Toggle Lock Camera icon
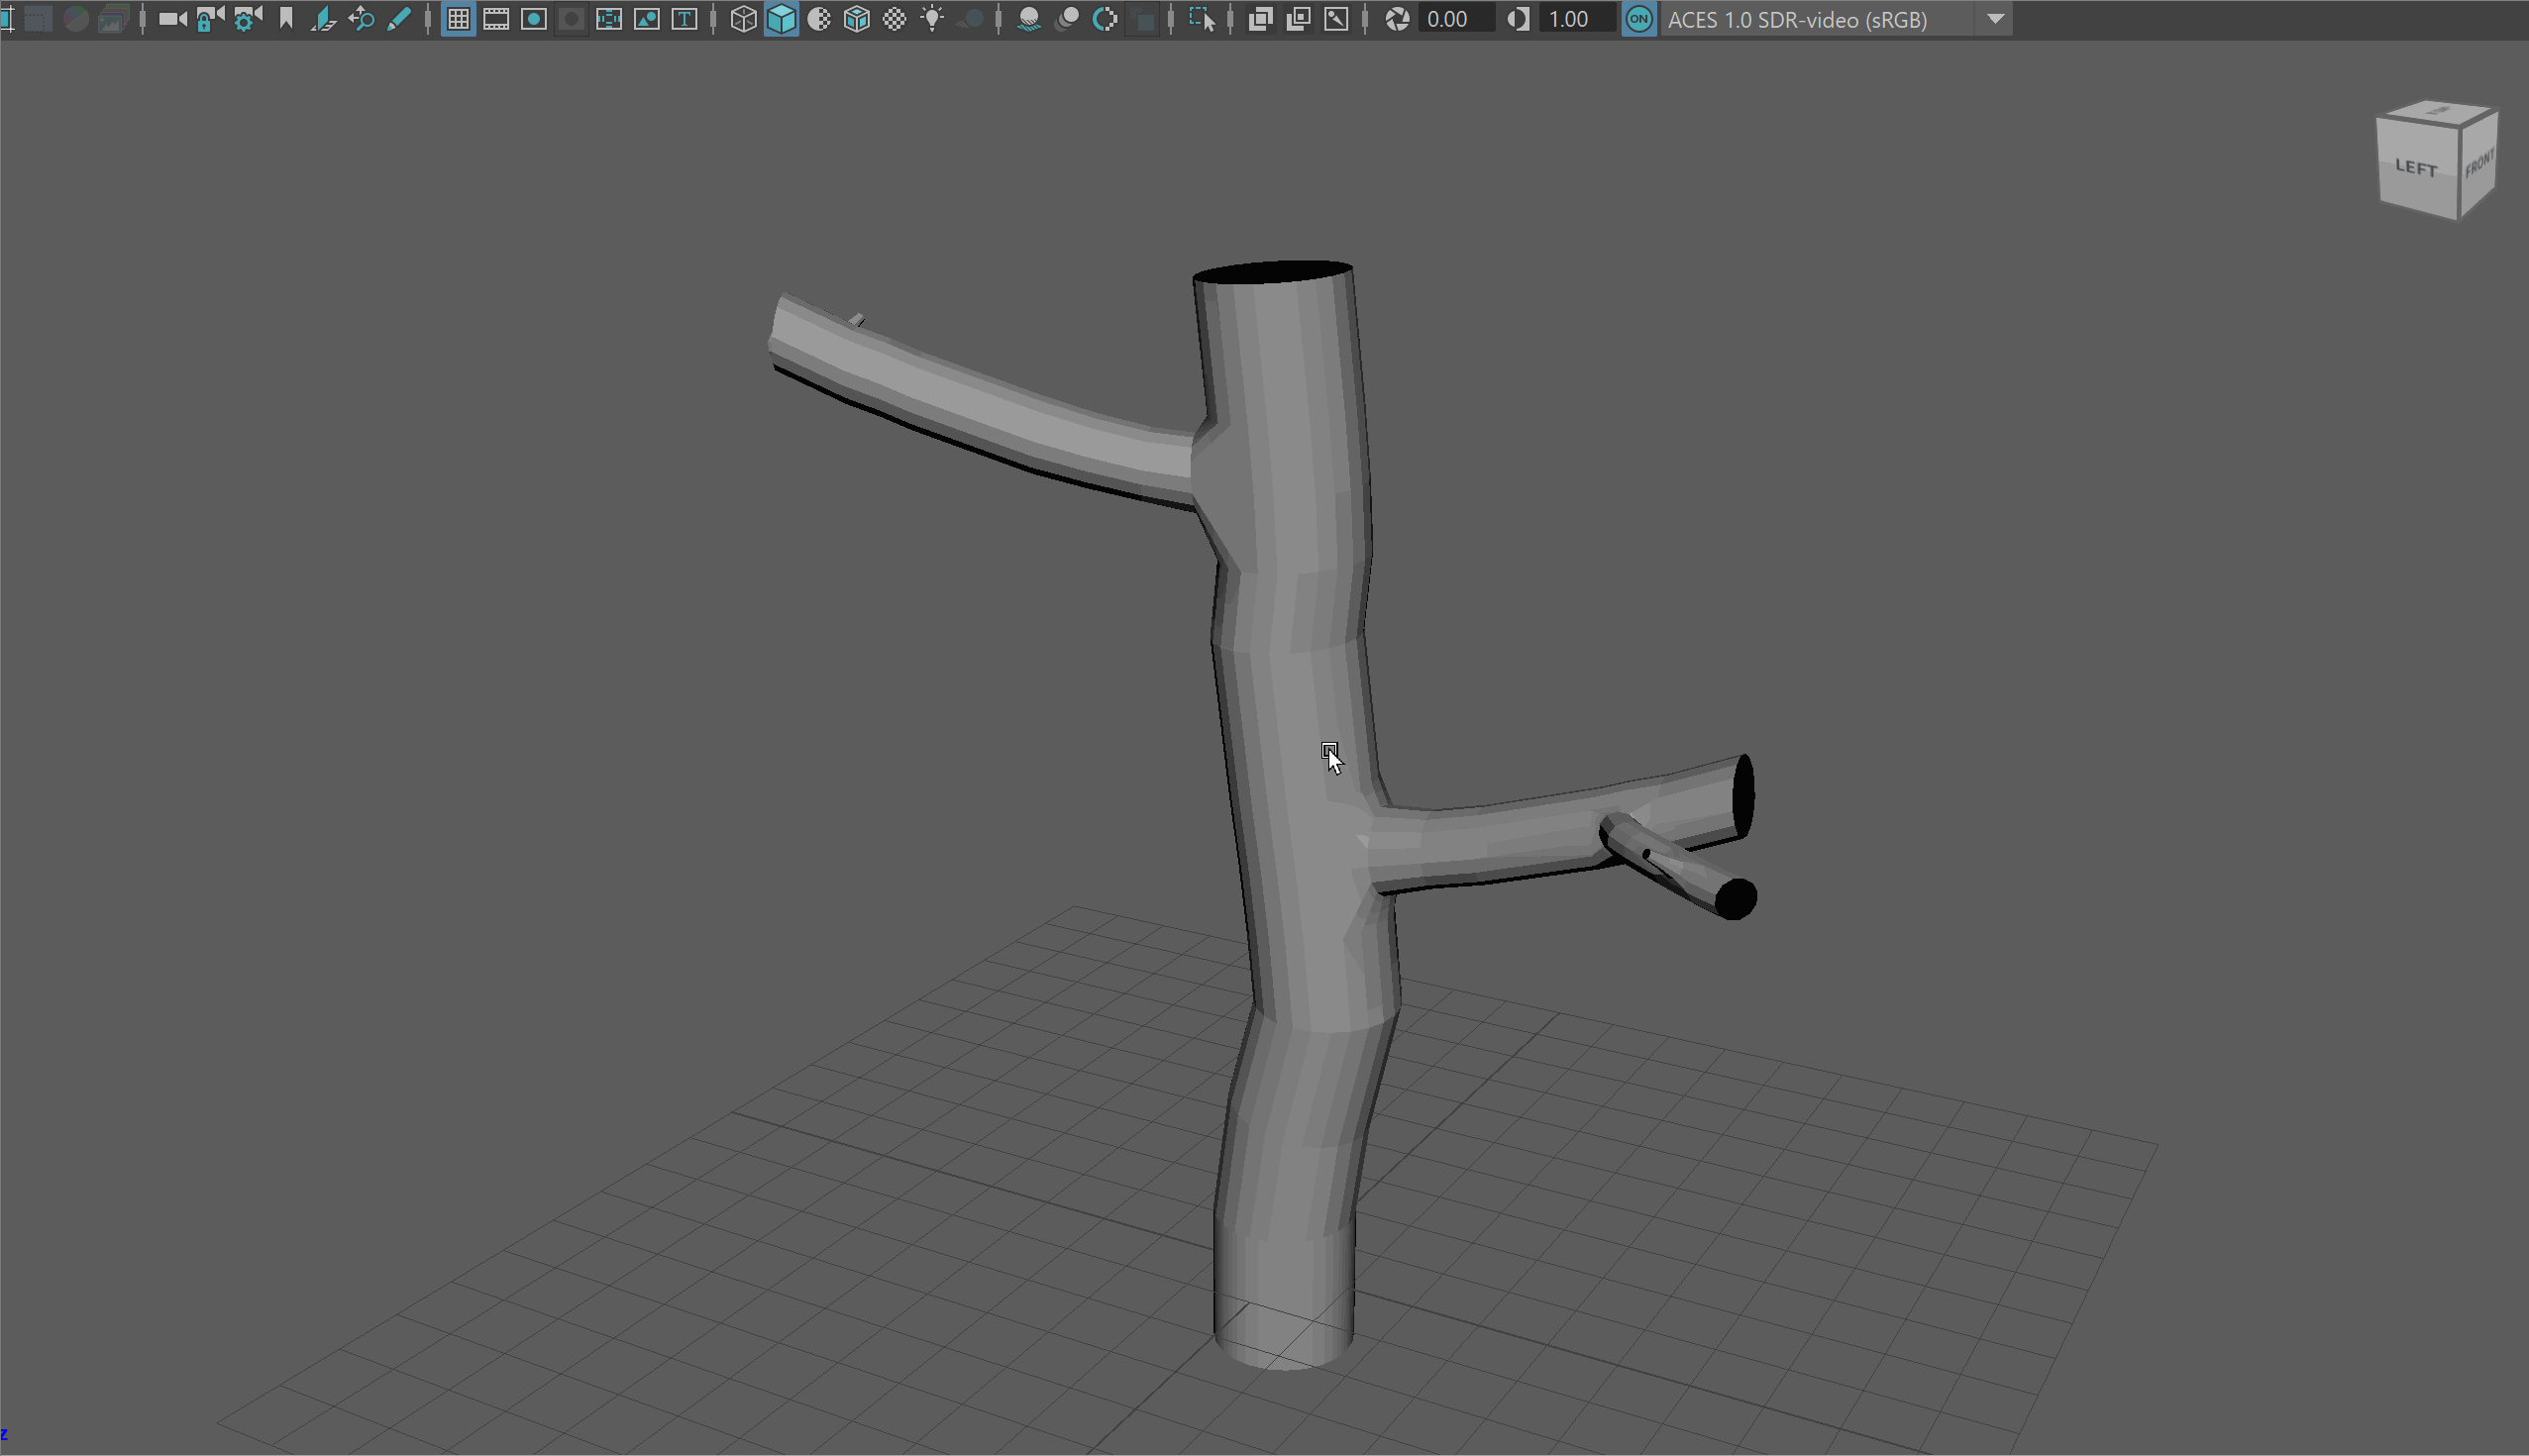 tap(209, 19)
